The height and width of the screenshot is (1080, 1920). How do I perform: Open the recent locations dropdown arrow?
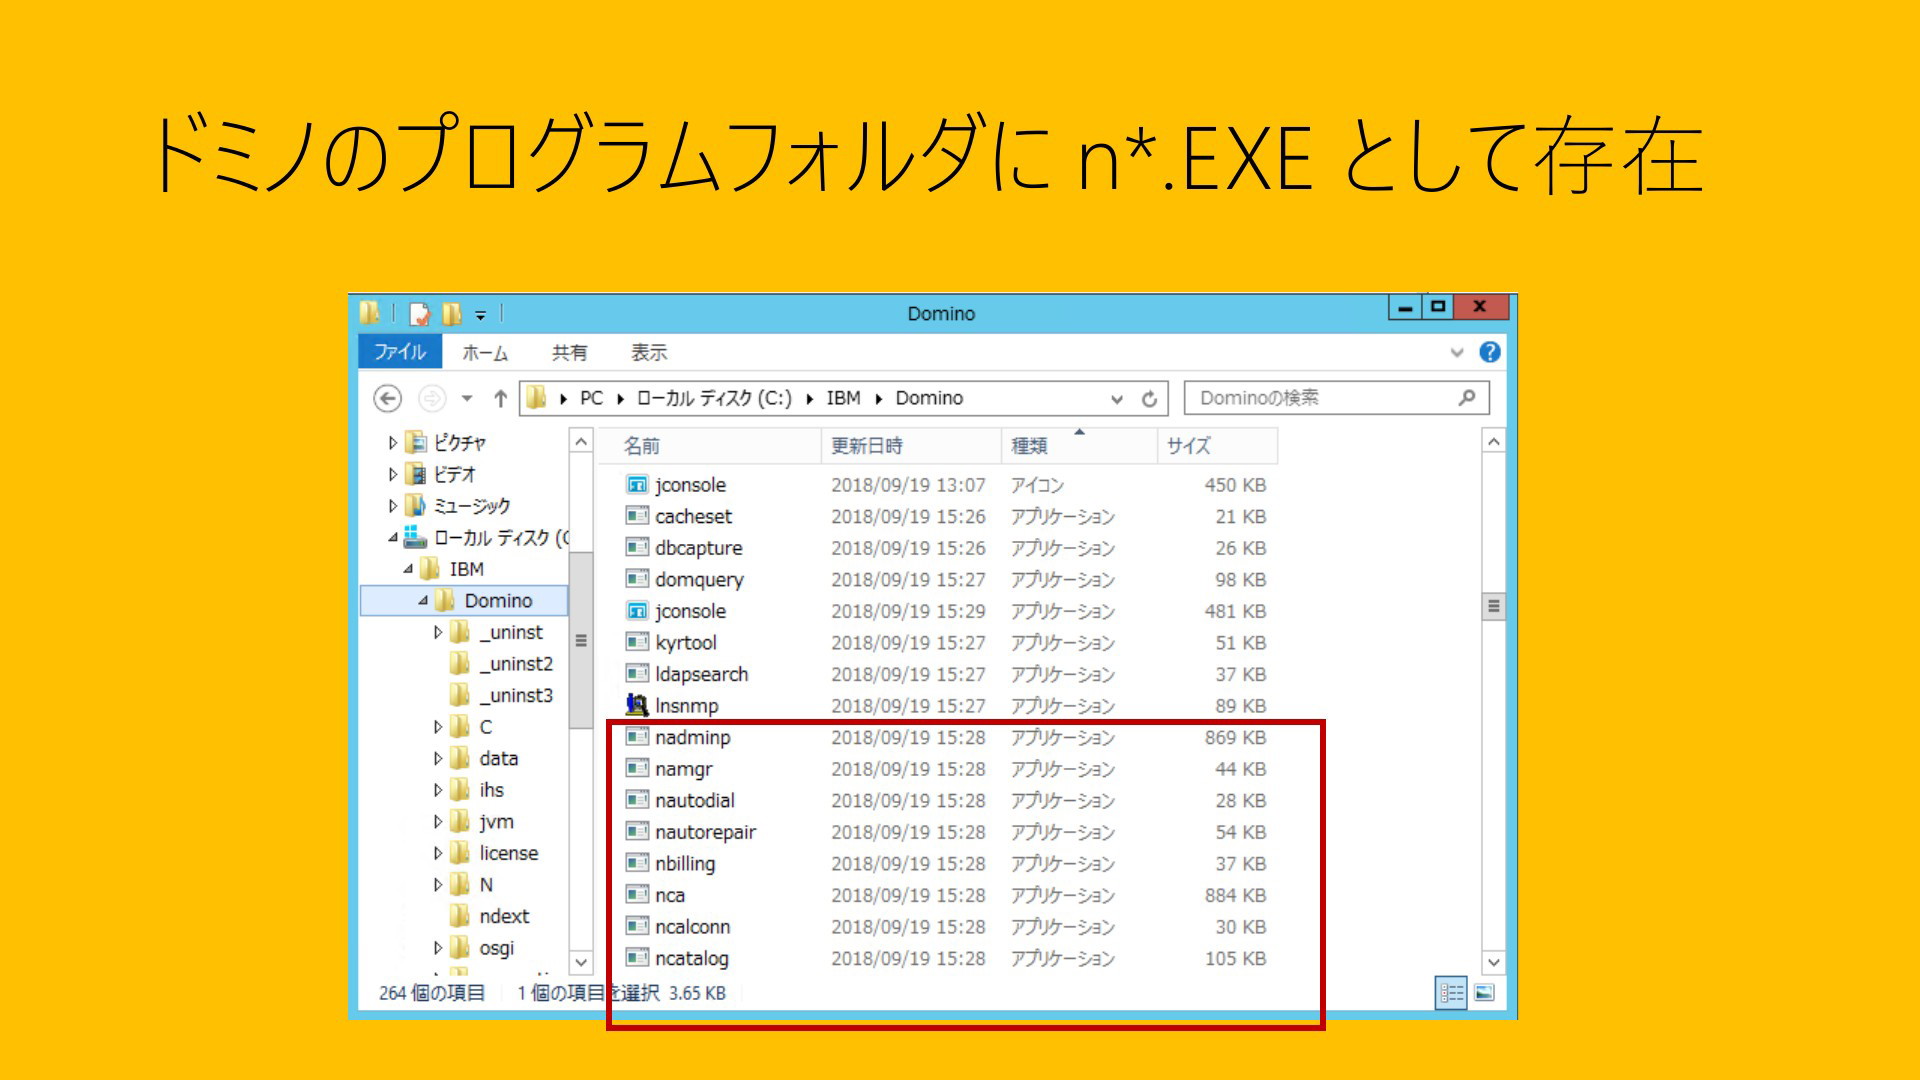click(467, 399)
